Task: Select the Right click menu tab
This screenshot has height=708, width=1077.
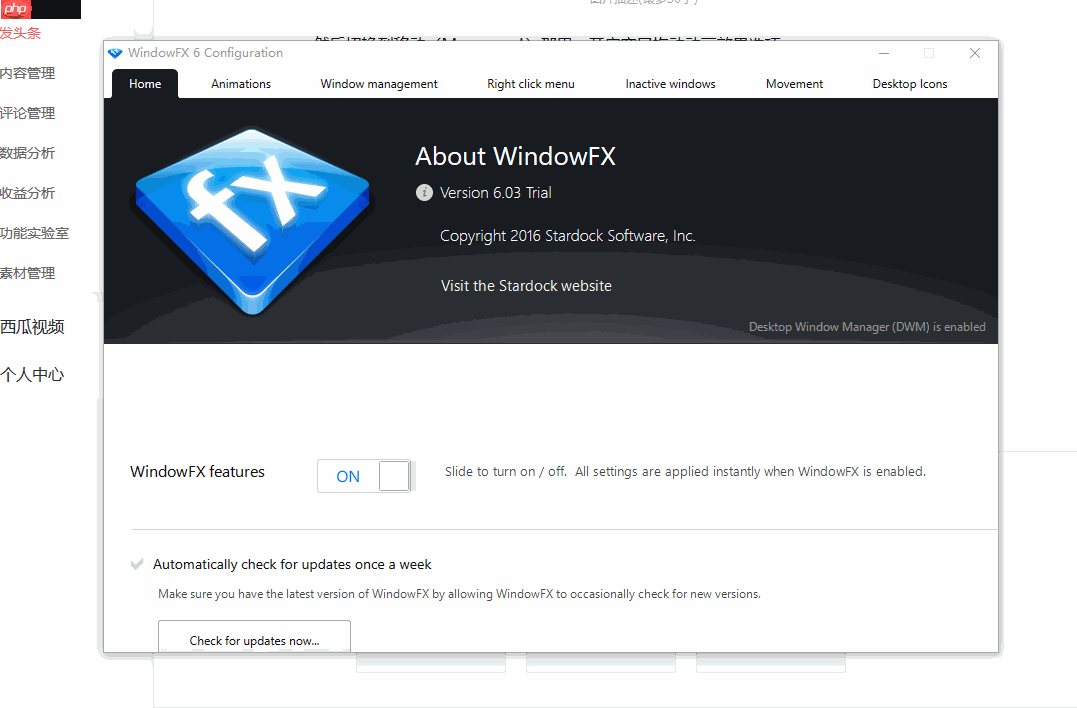Action: click(530, 84)
